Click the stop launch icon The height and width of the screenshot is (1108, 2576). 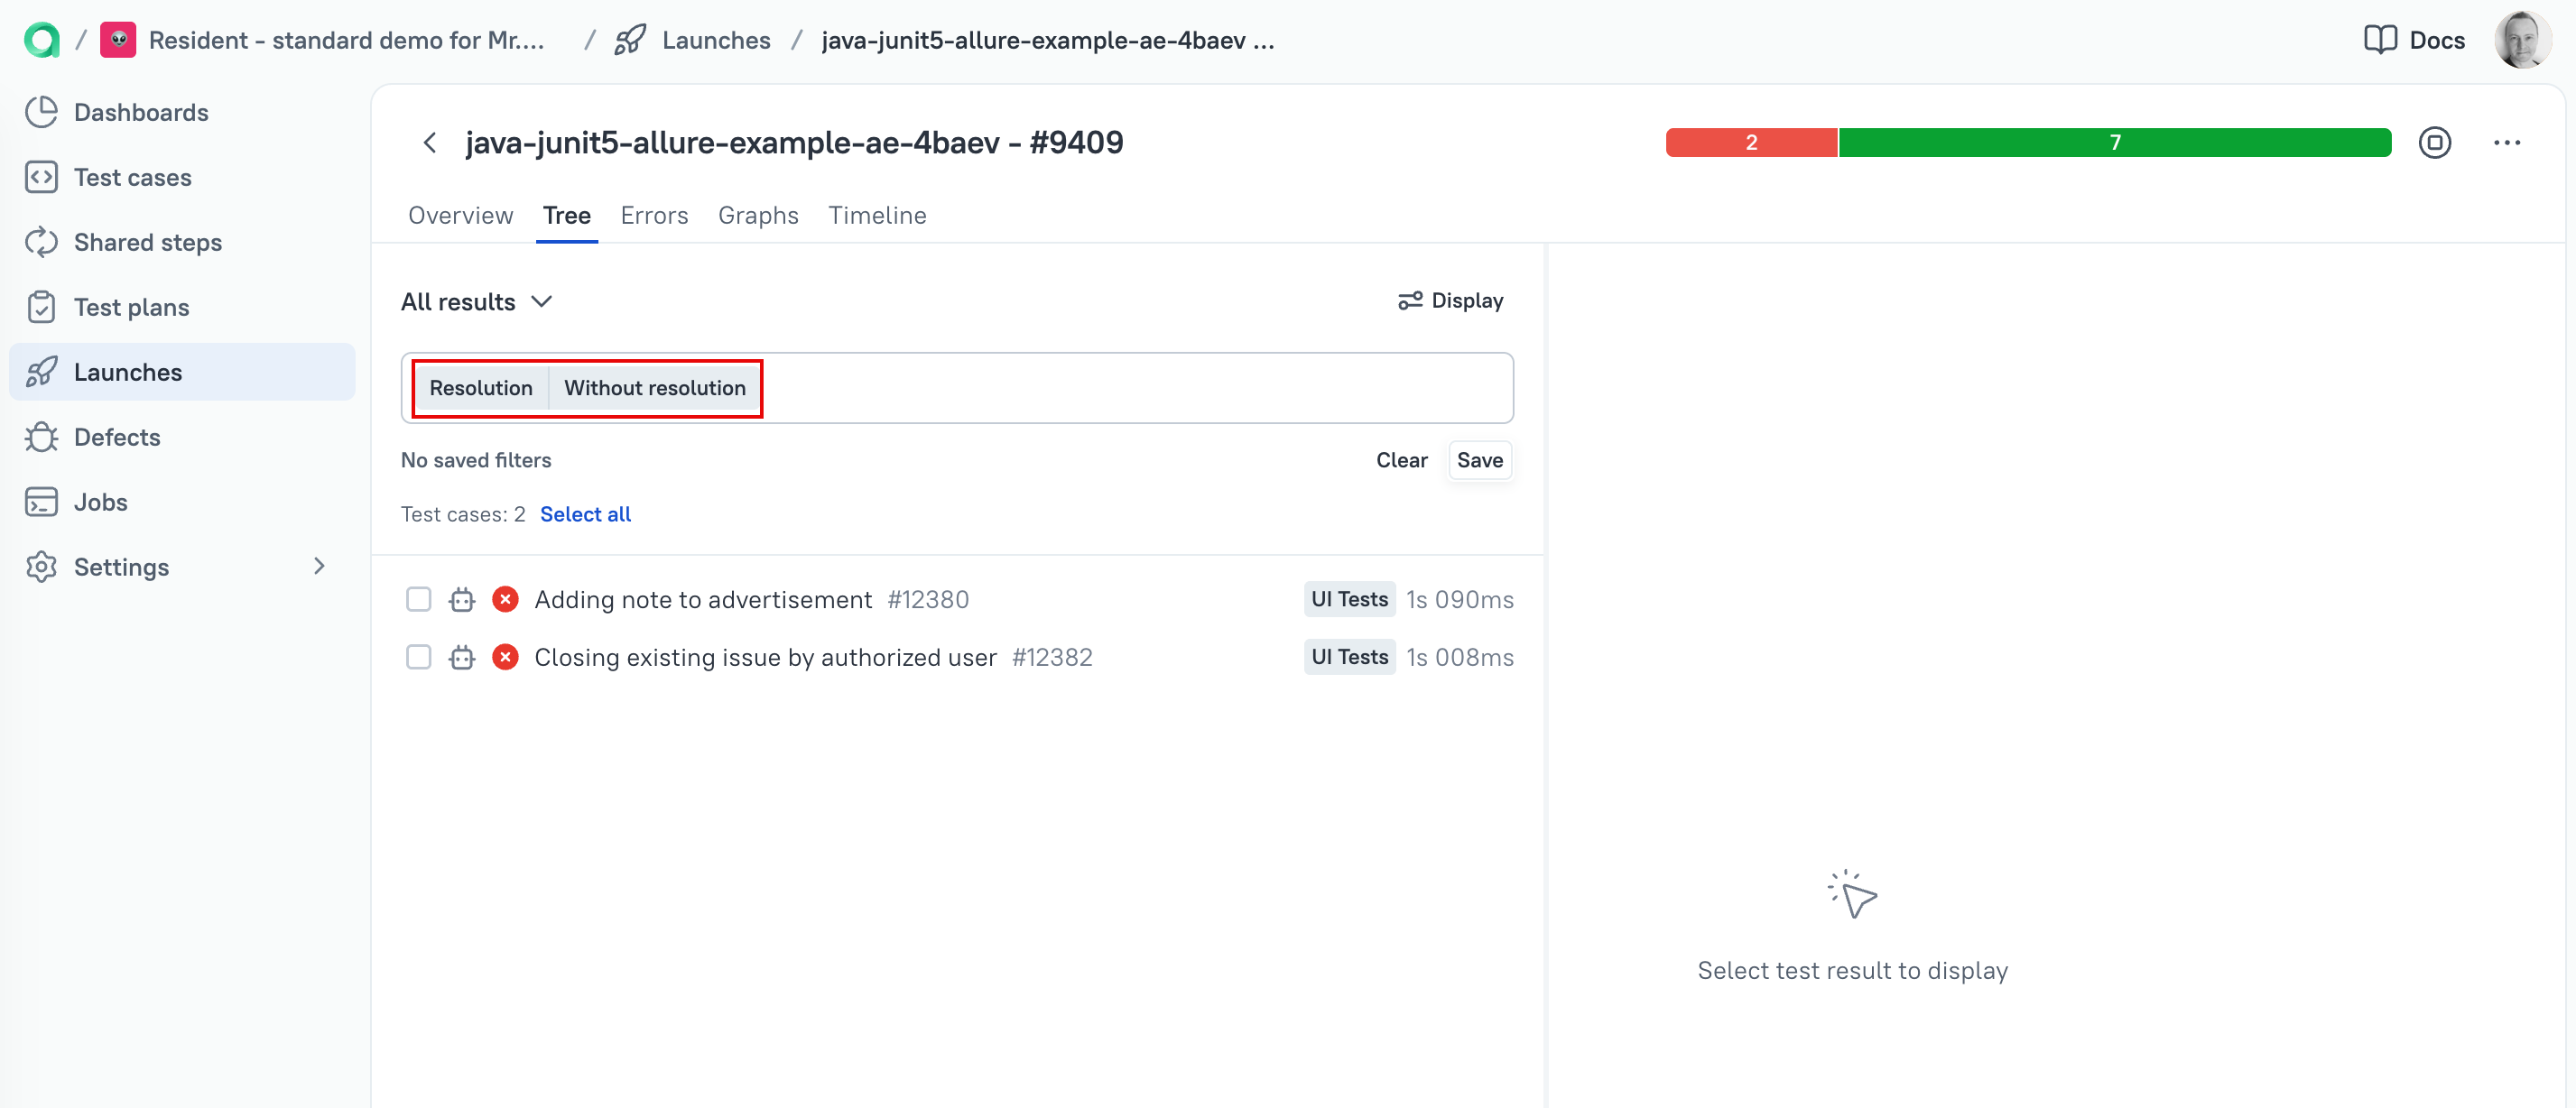tap(2434, 142)
